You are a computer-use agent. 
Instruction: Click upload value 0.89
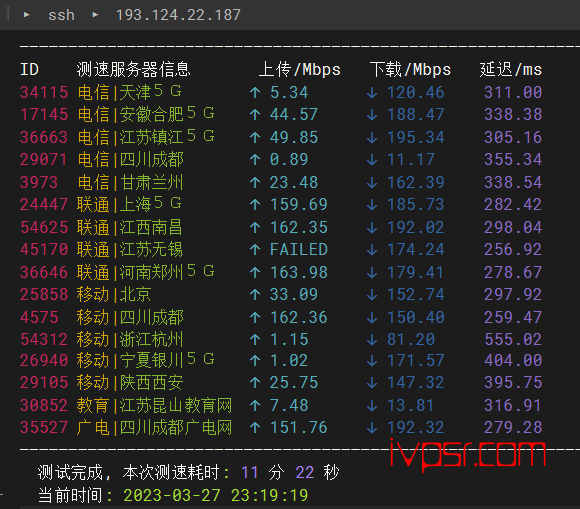[x=289, y=159]
